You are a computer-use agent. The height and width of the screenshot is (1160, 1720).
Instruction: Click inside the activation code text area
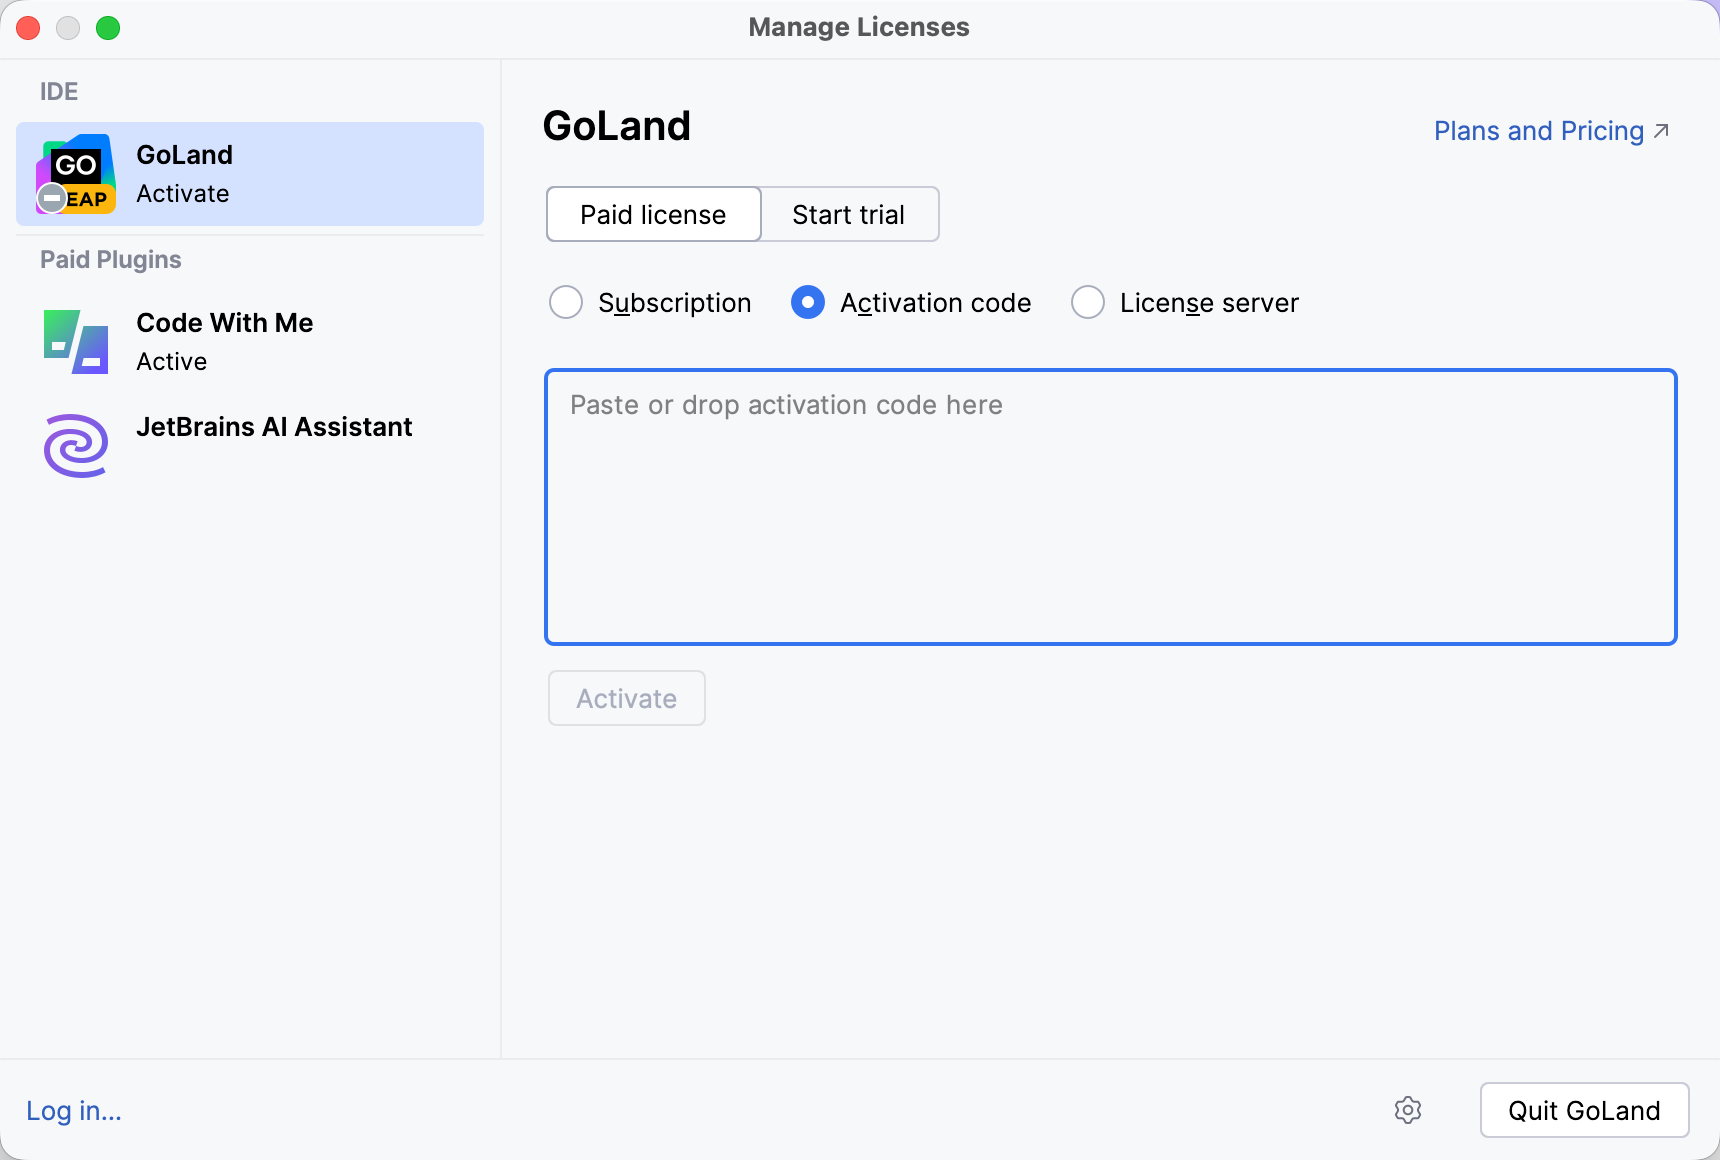(1110, 505)
